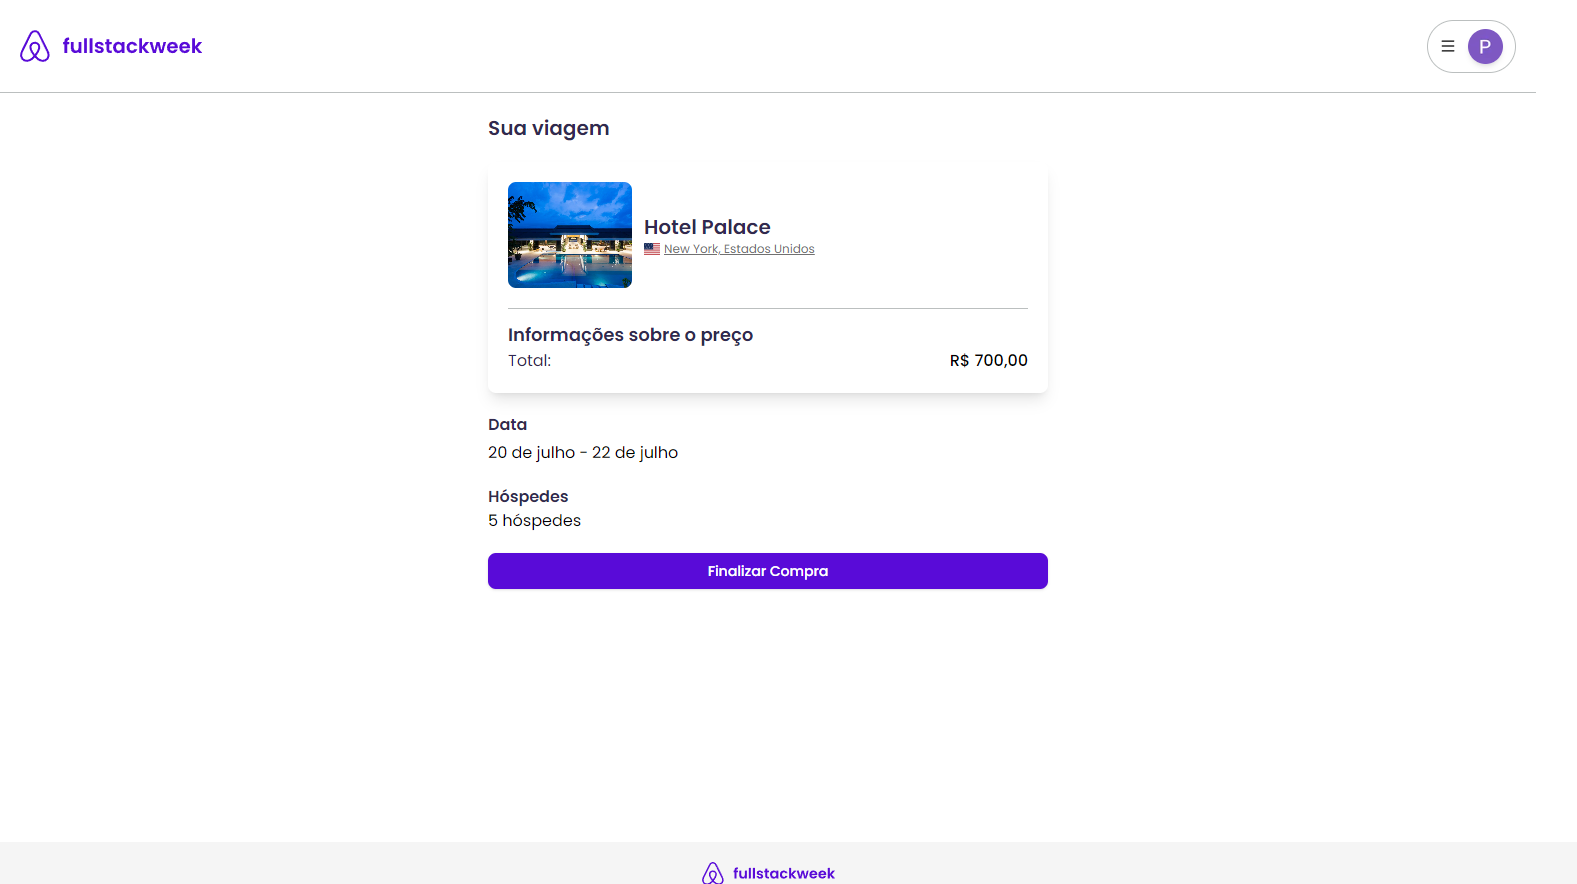The width and height of the screenshot is (1577, 884).
Task: Click the "Informações sobre o preço" heading
Action: 630,334
